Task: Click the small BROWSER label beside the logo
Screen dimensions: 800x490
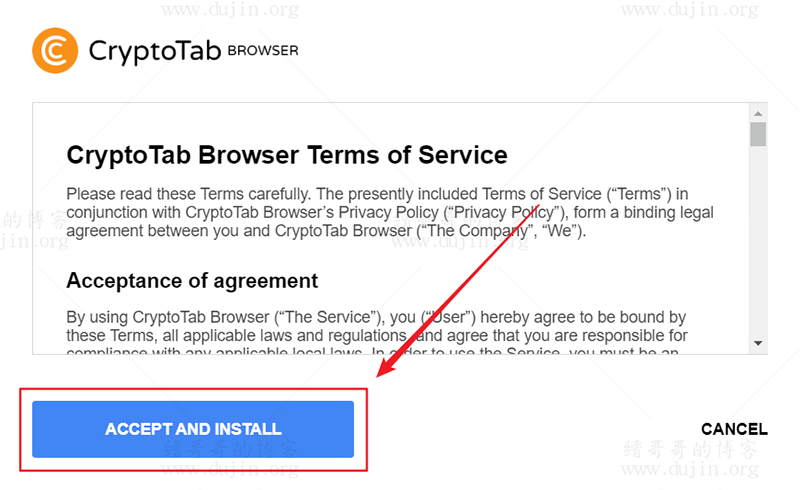Action: [x=263, y=51]
